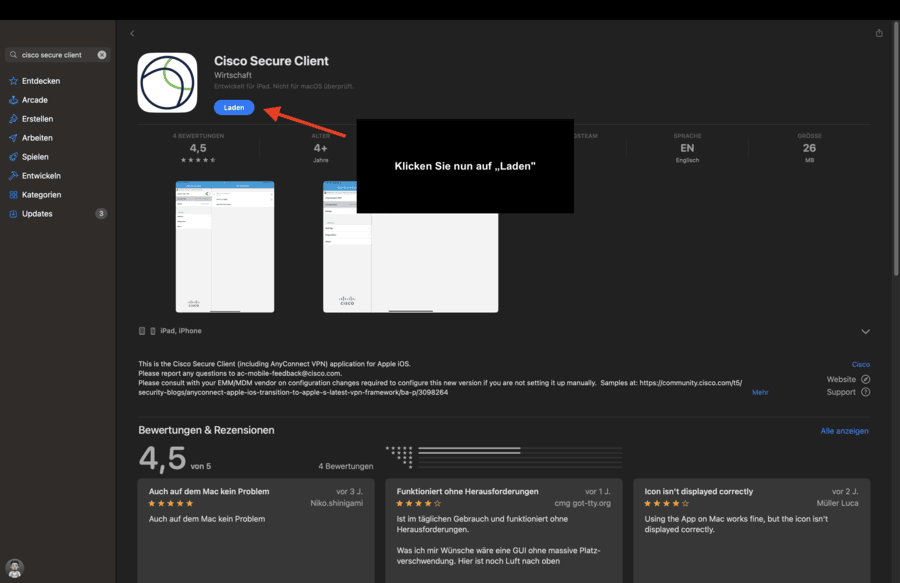Screen dimensions: 900x583
Task: Open the share icon at top right
Action: (879, 33)
